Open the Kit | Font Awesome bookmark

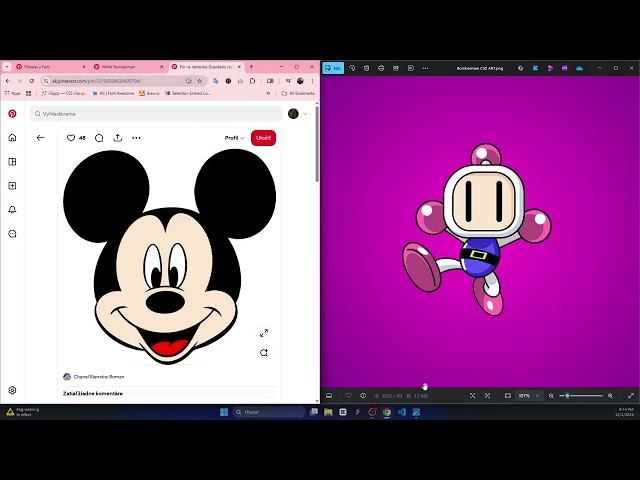113,93
